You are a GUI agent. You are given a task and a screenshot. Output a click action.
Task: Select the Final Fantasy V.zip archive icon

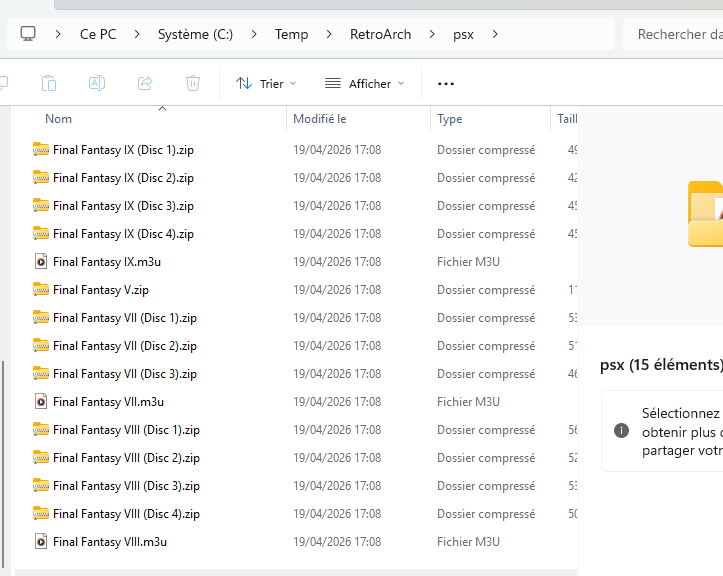tap(41, 290)
